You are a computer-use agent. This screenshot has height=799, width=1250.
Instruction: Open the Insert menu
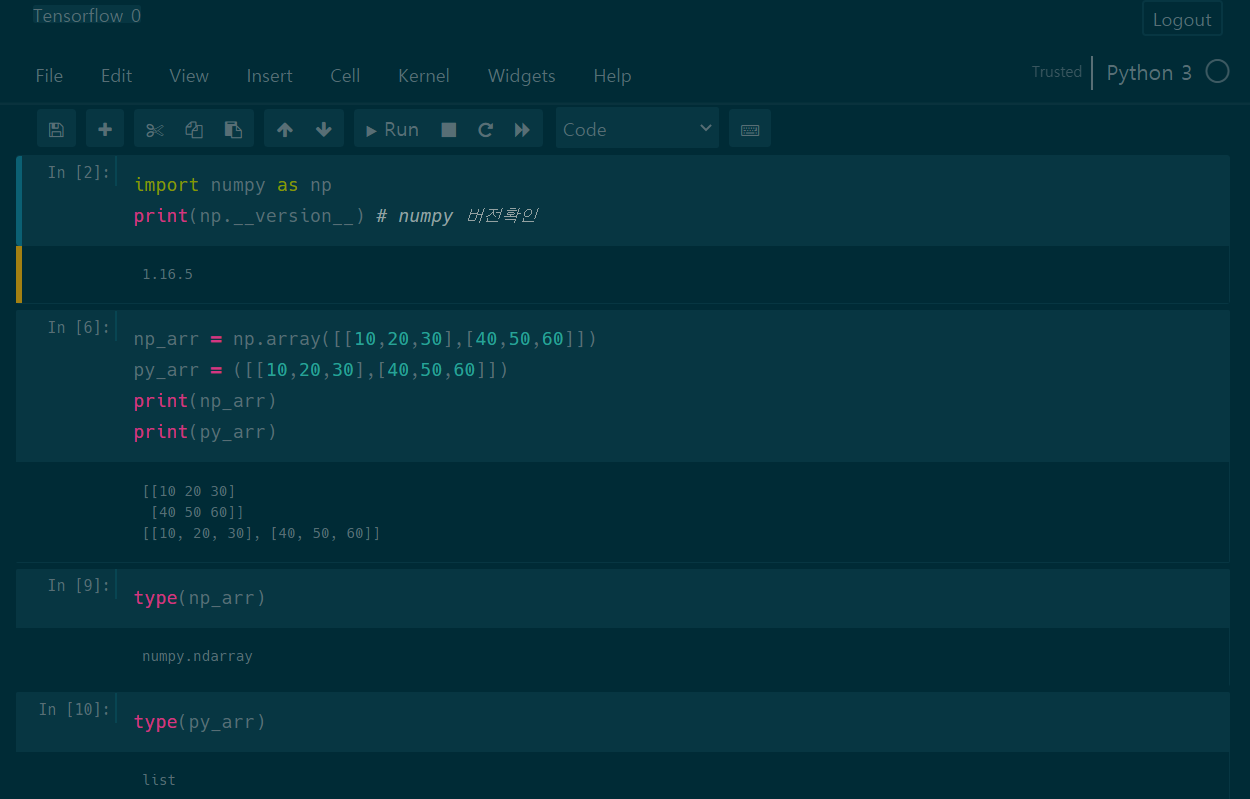pos(270,76)
